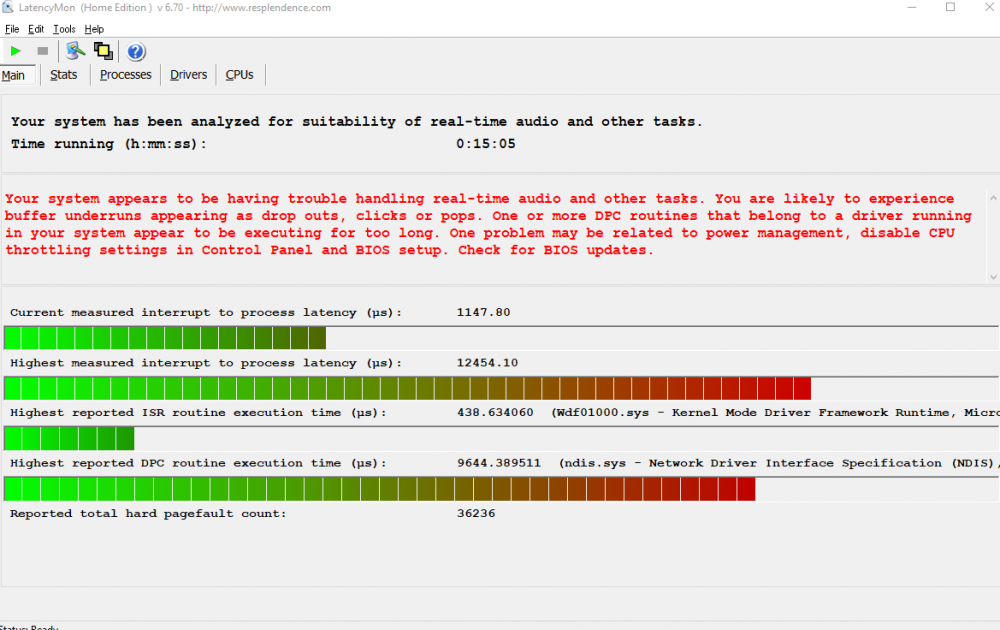The width and height of the screenshot is (1000, 630).
Task: Click the 'Highest reported DPC routine execution time' label
Action: pyautogui.click(x=198, y=463)
